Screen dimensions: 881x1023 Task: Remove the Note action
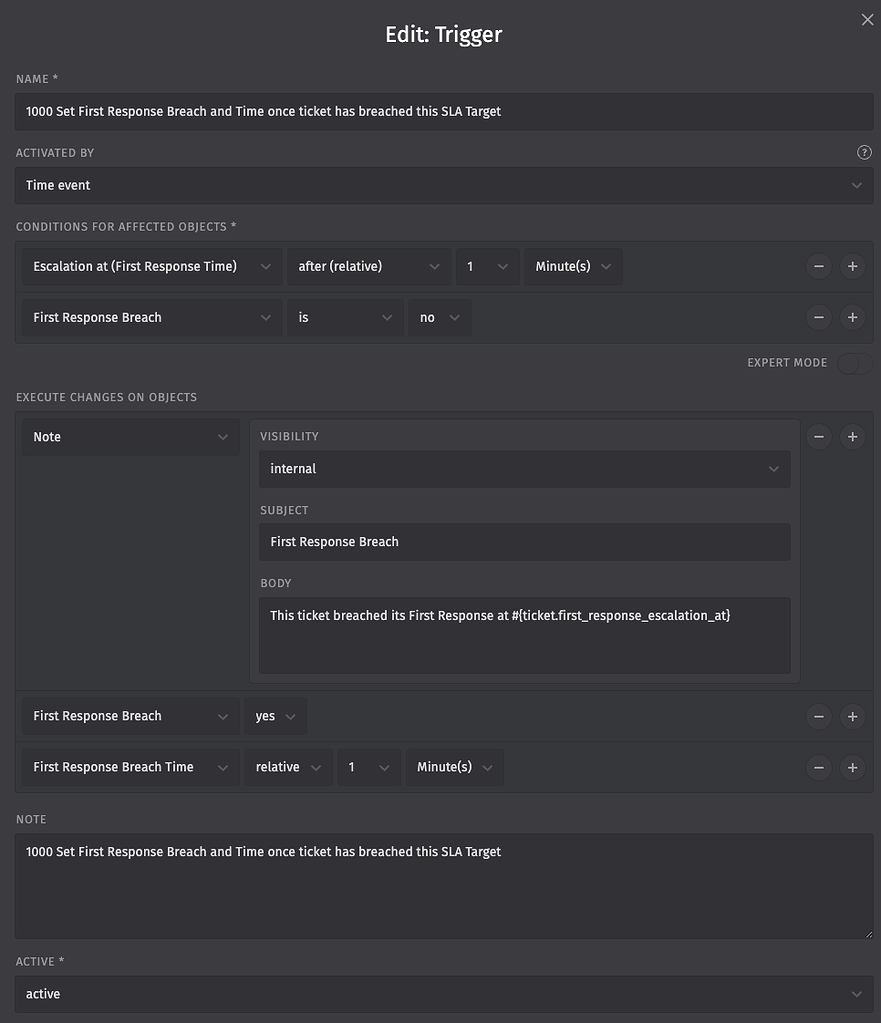click(818, 436)
